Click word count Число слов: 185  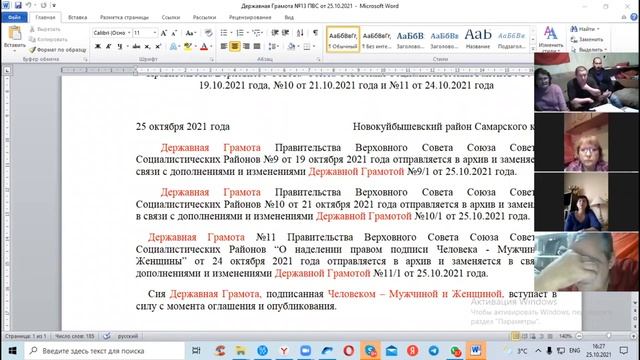click(75, 336)
